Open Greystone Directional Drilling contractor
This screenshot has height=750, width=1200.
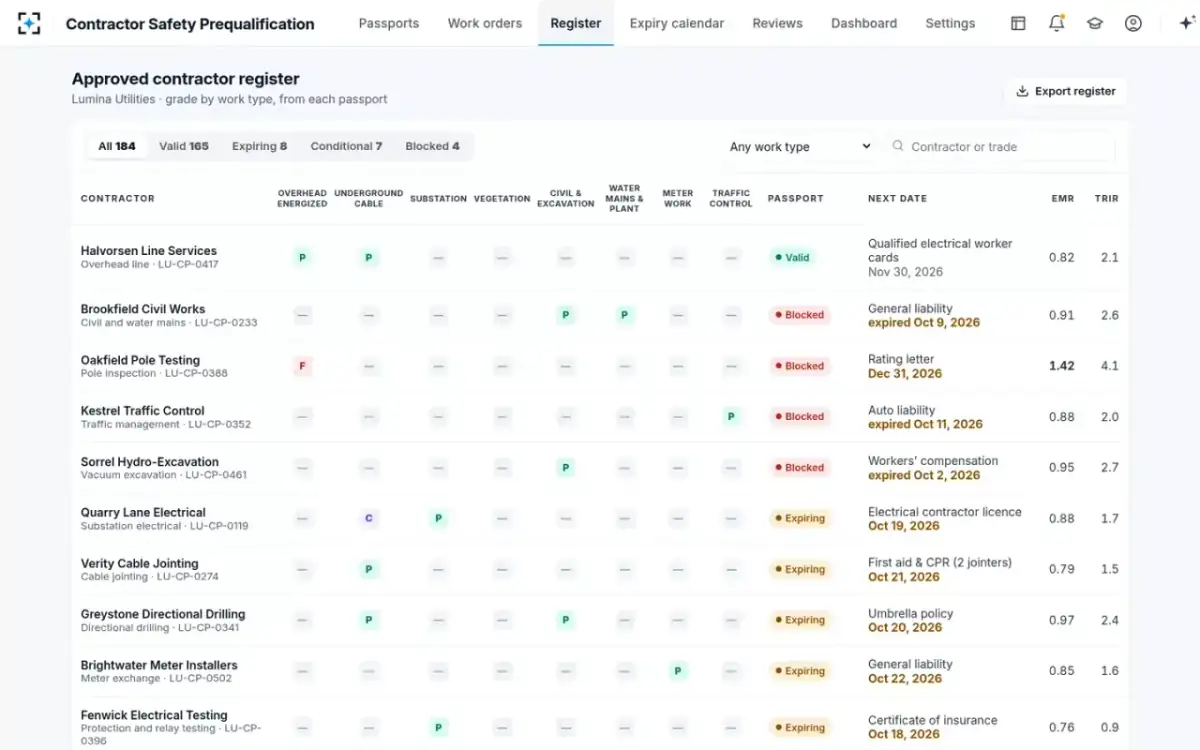coord(163,614)
